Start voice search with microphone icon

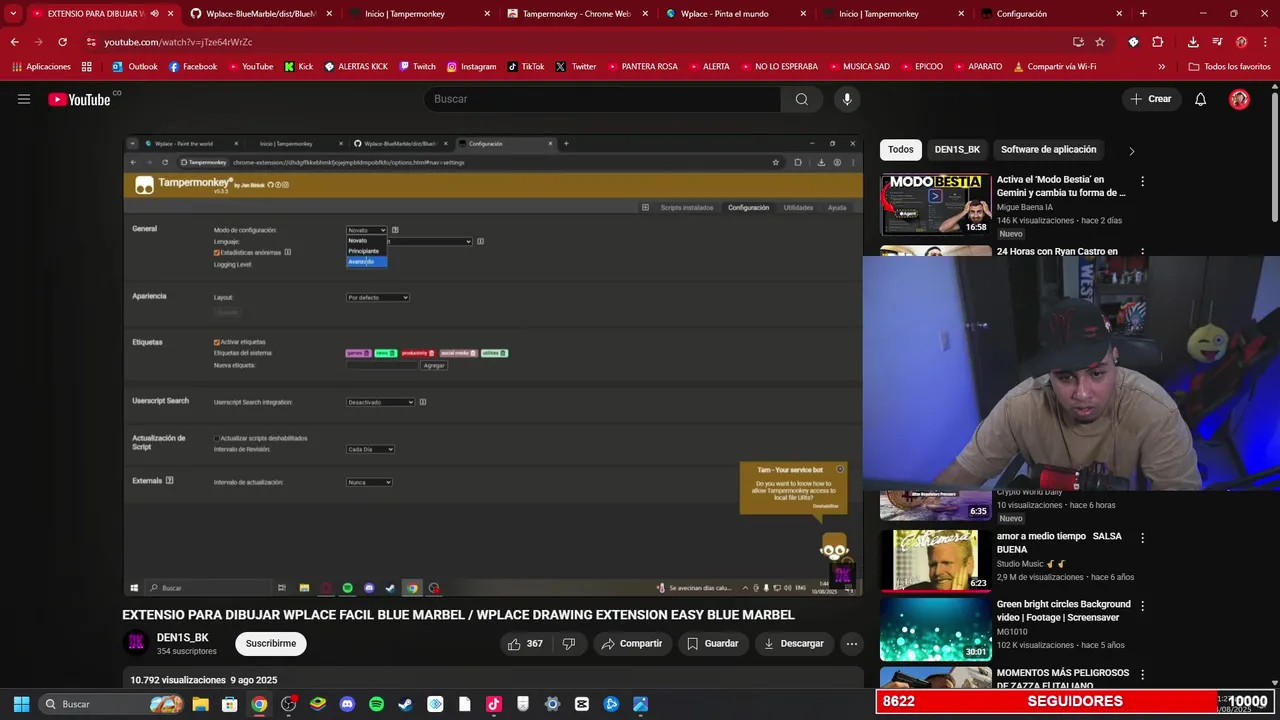pos(847,99)
